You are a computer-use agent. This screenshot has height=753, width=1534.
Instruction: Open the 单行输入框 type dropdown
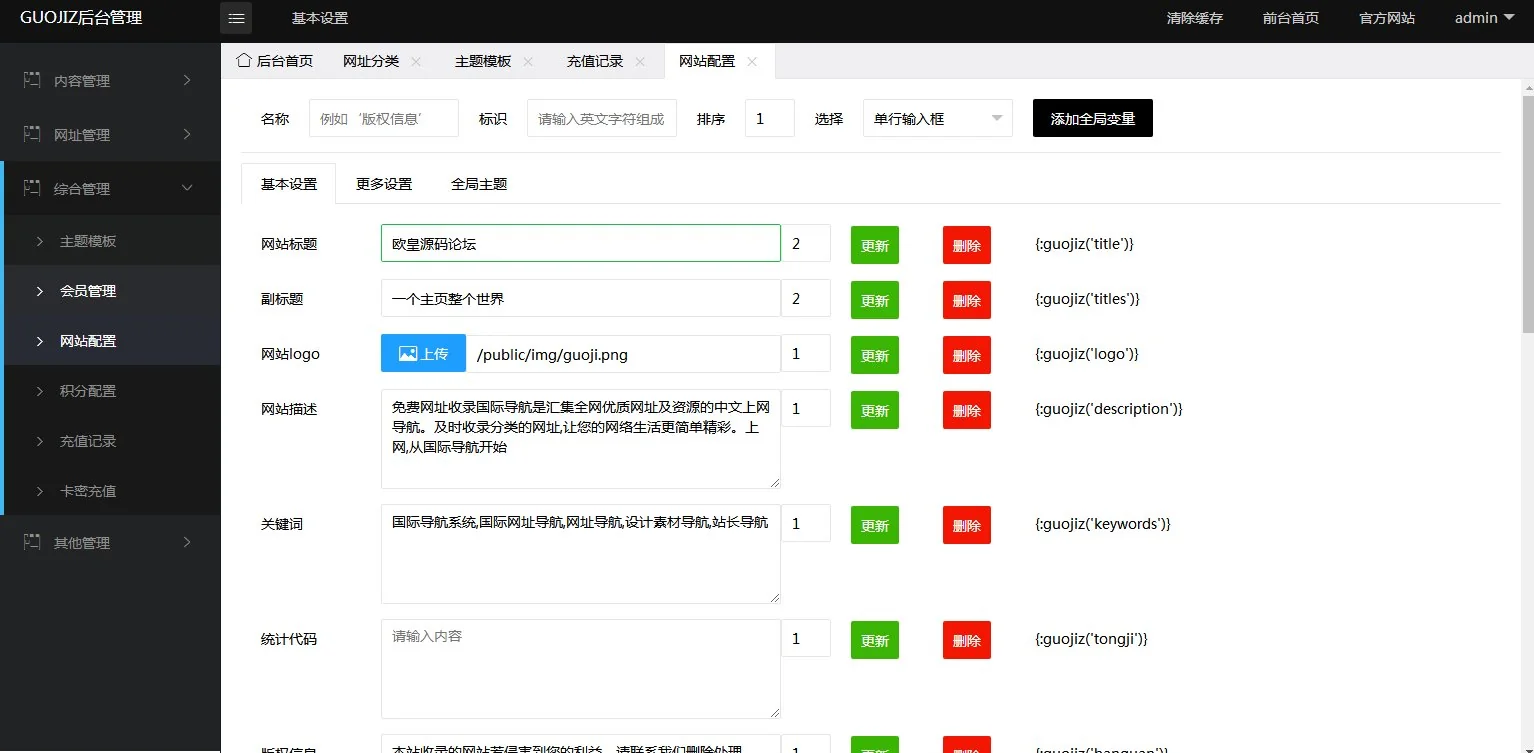[x=937, y=119]
